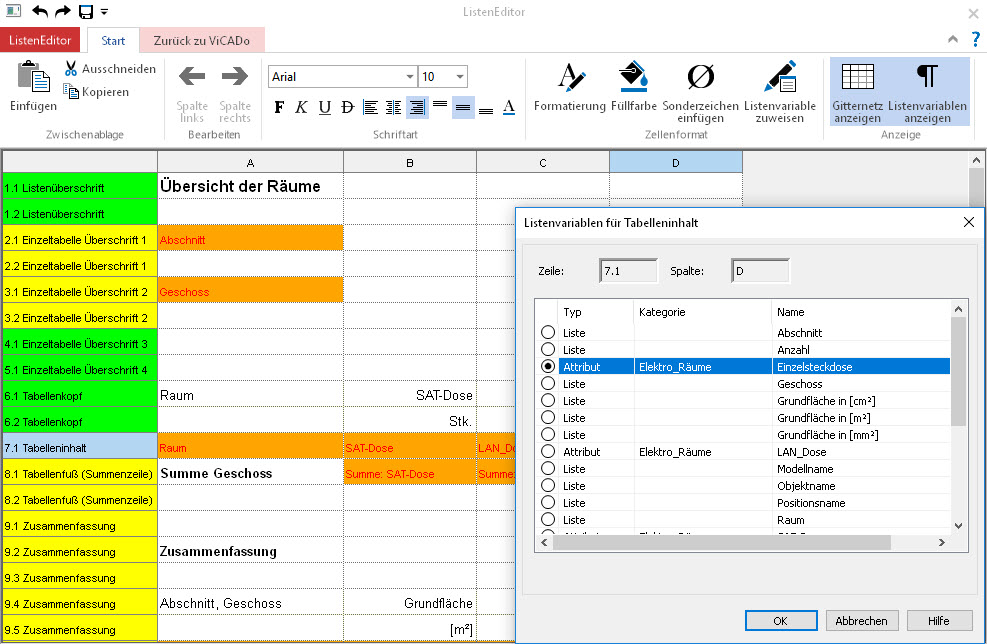Align cell text to the left

coord(371,108)
